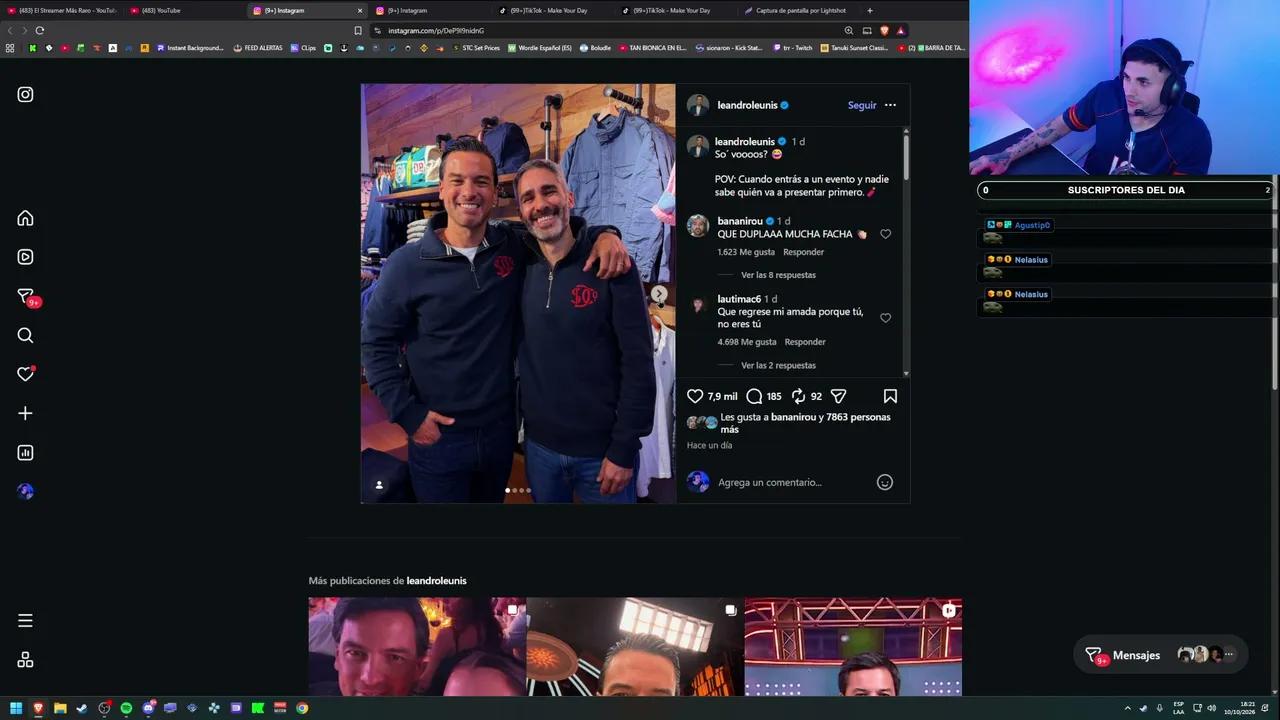Like the post with the heart icon
This screenshot has width=1280, height=720.
click(x=695, y=396)
